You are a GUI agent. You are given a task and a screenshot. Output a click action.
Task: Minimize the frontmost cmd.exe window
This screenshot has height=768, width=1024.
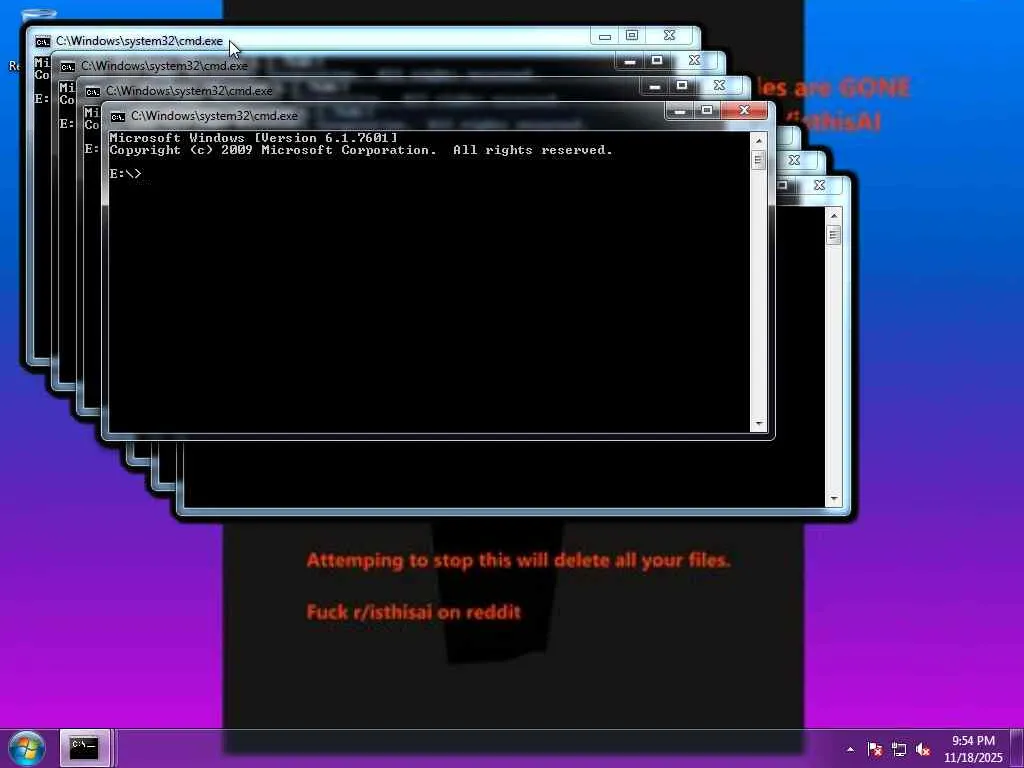pos(679,110)
